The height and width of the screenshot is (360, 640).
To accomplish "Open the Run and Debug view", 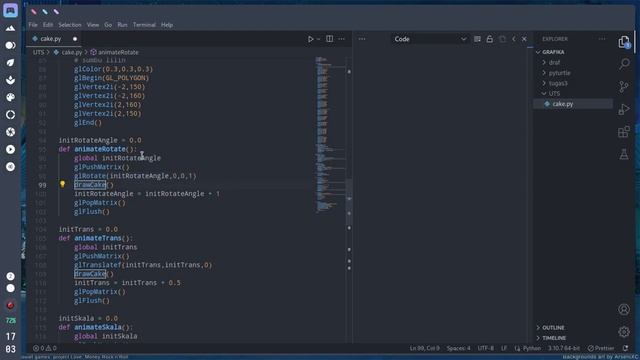I will (x=624, y=109).
